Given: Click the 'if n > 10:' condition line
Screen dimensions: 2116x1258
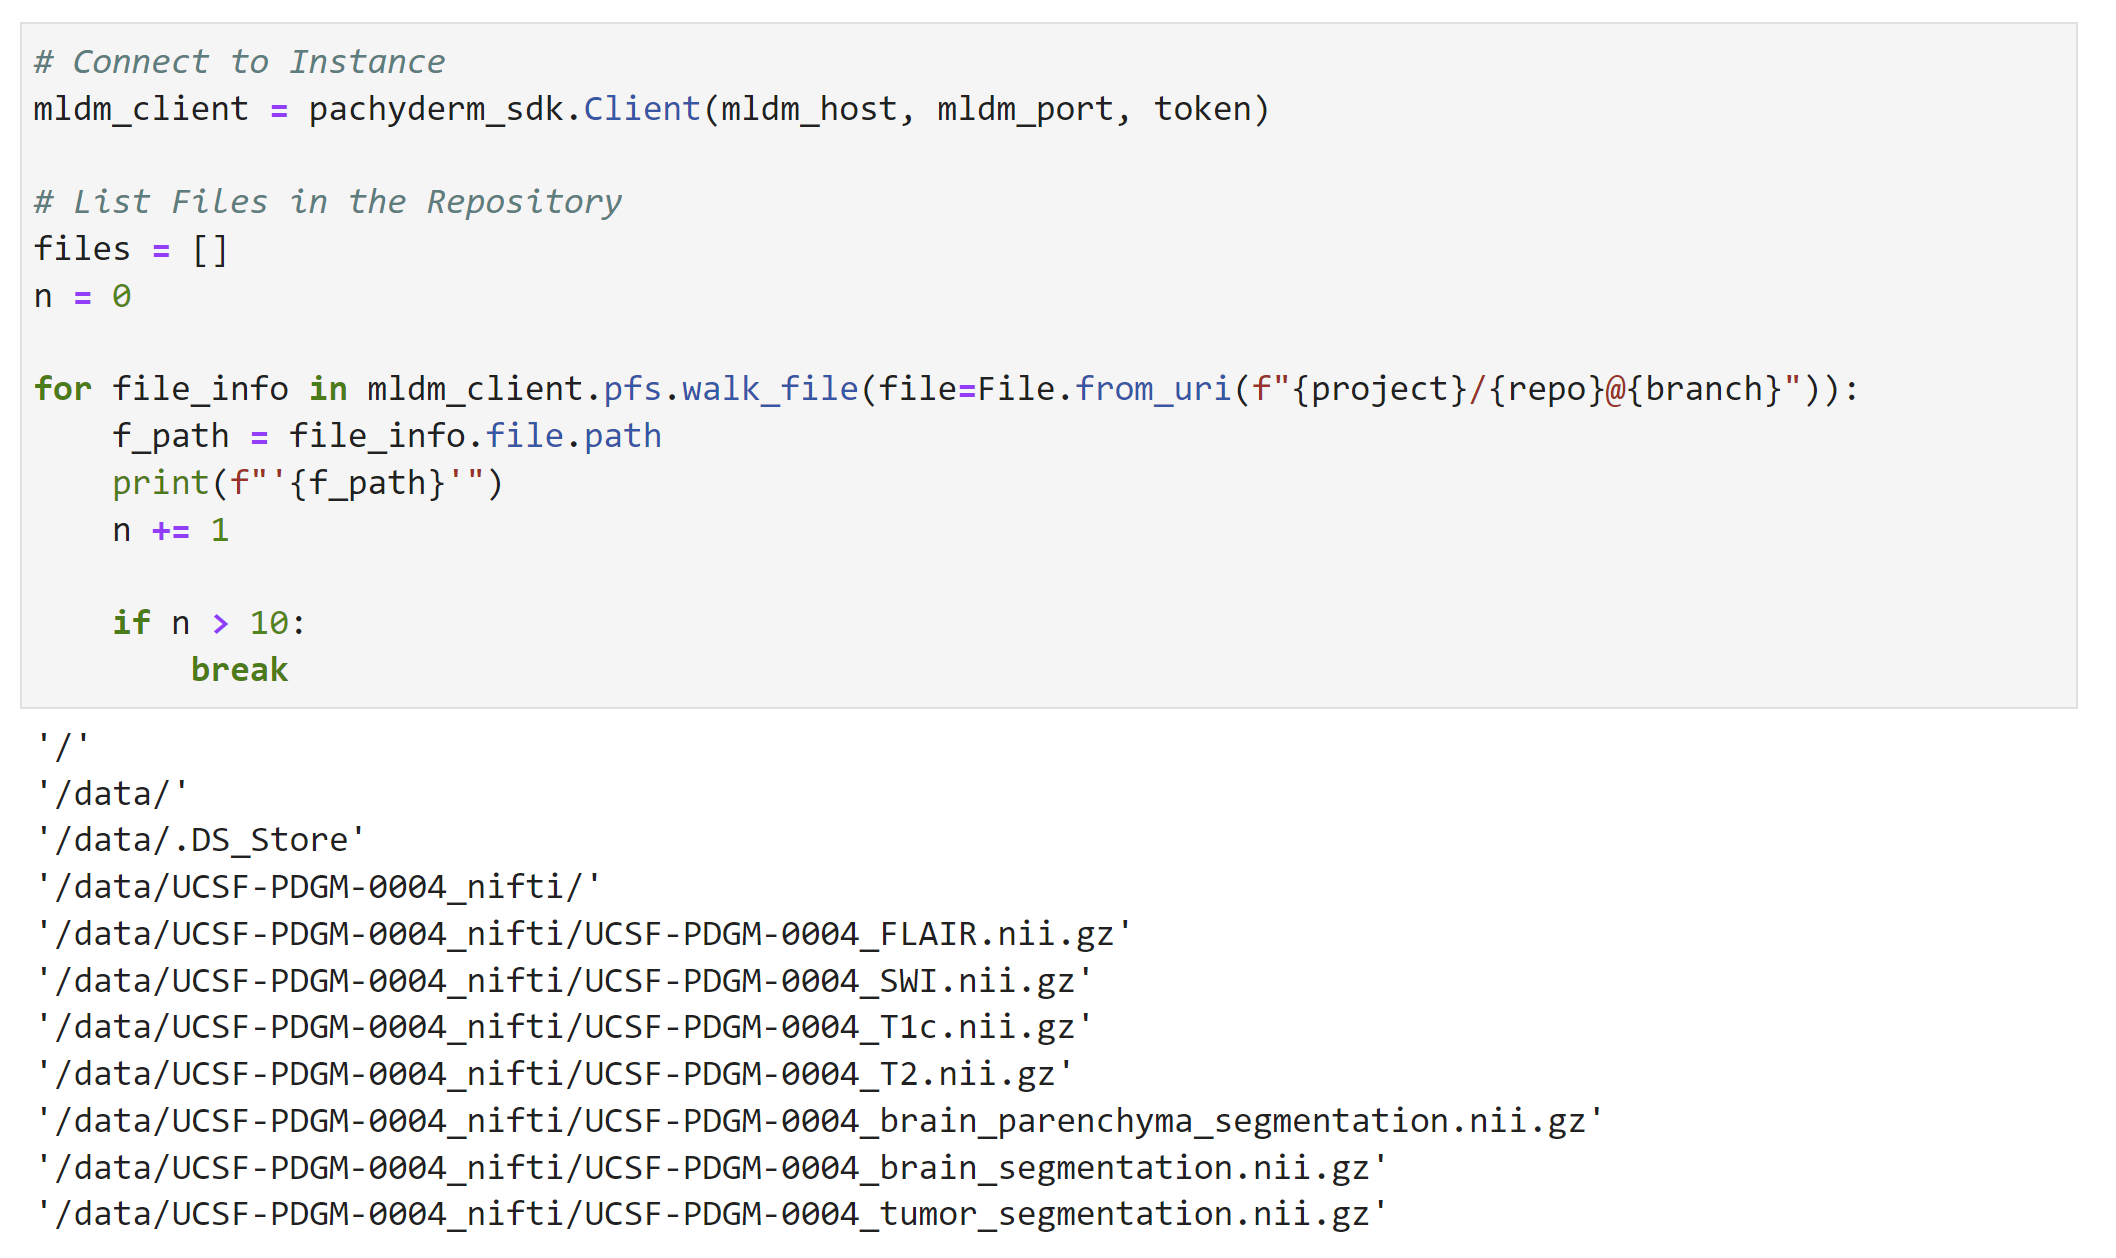Looking at the screenshot, I should tap(209, 623).
